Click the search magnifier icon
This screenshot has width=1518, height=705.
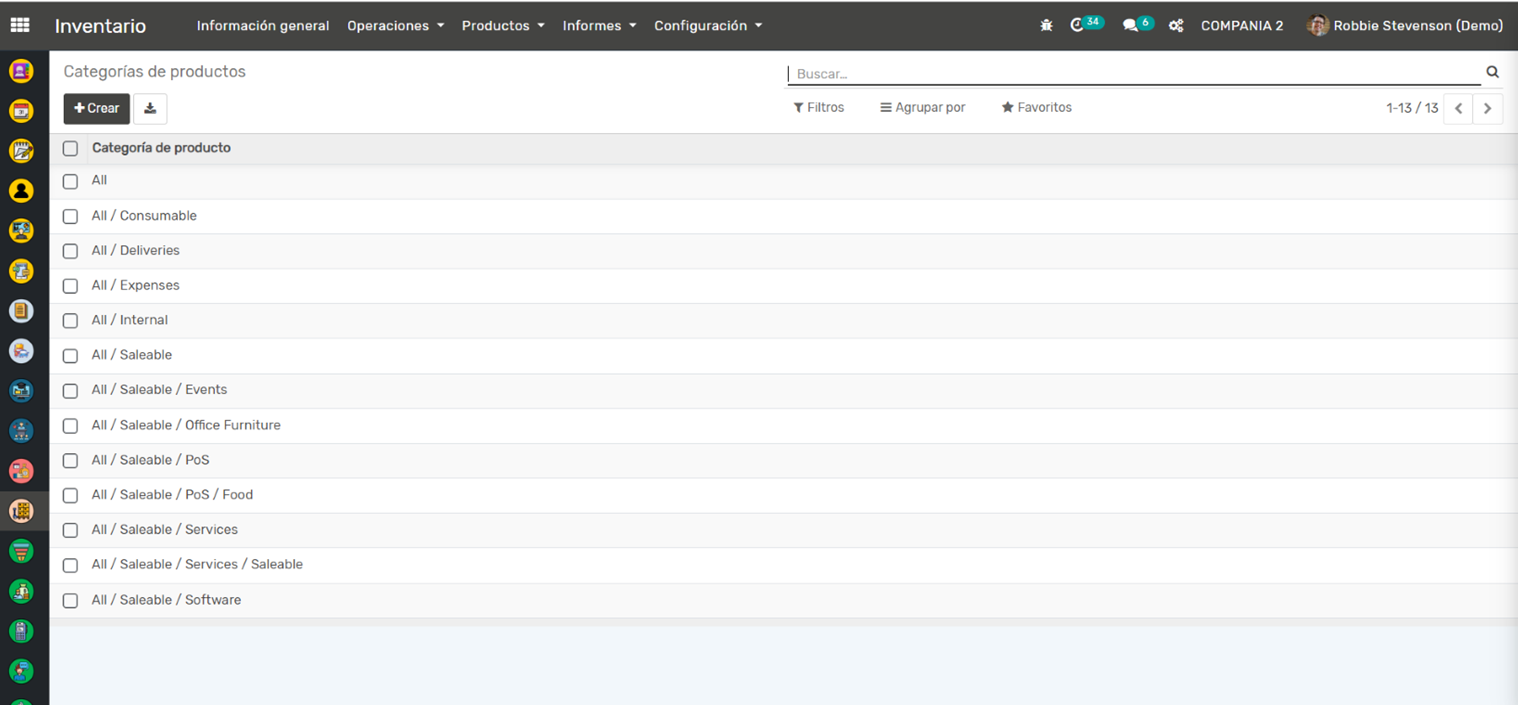tap(1492, 72)
